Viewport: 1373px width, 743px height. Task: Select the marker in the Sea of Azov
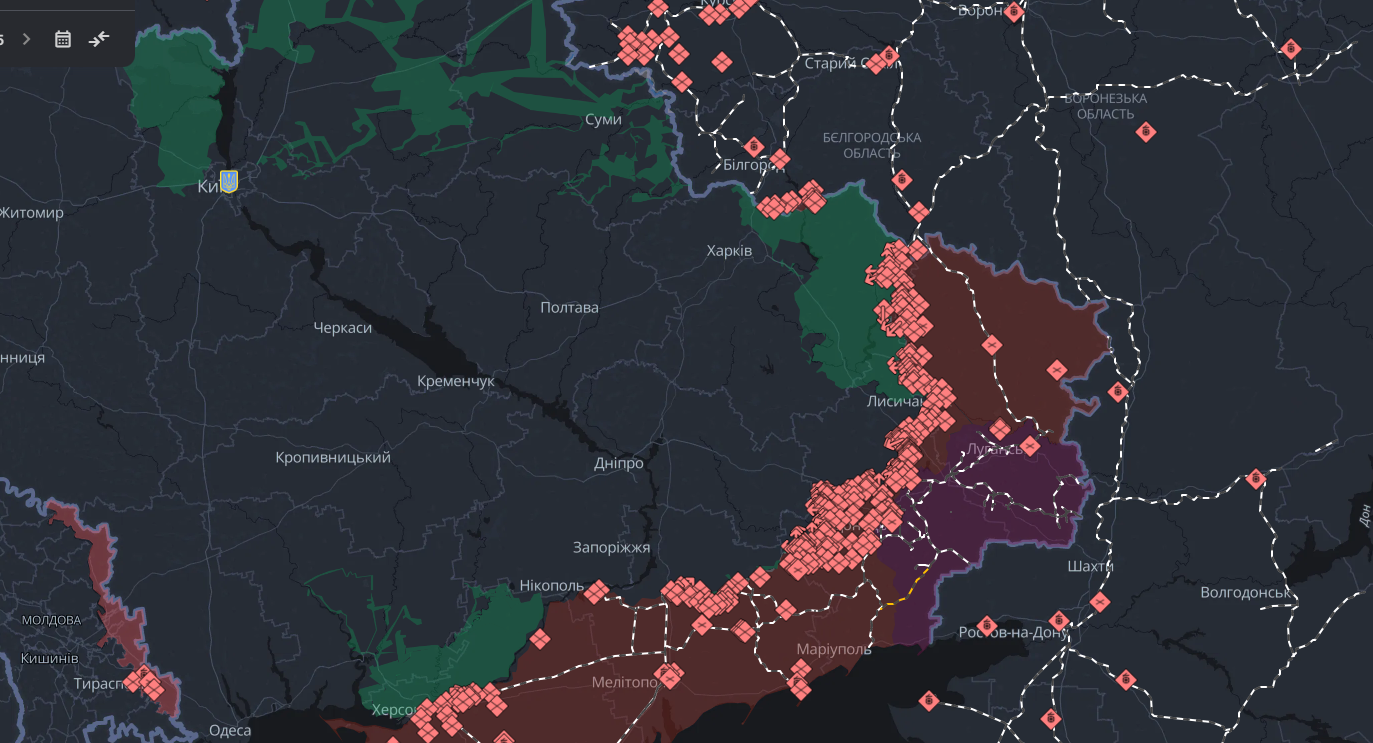(x=929, y=700)
